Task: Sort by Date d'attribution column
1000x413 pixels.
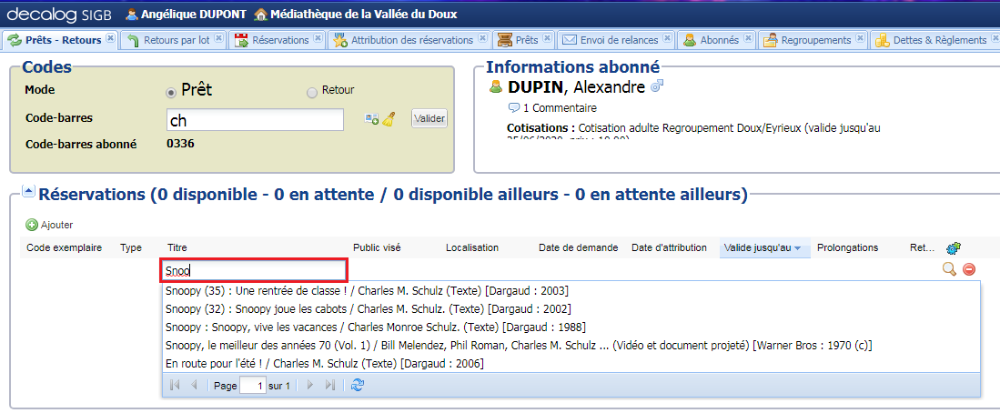Action: (x=669, y=247)
